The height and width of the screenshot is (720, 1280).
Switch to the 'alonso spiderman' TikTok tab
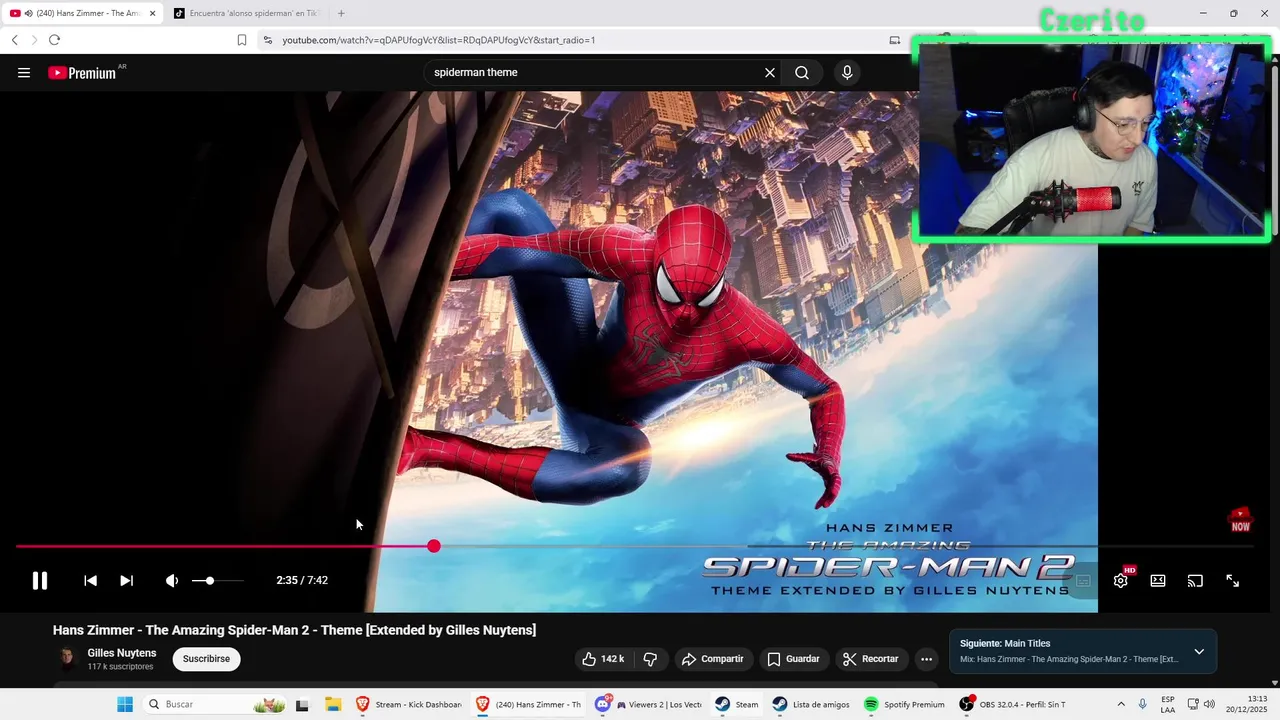[245, 13]
